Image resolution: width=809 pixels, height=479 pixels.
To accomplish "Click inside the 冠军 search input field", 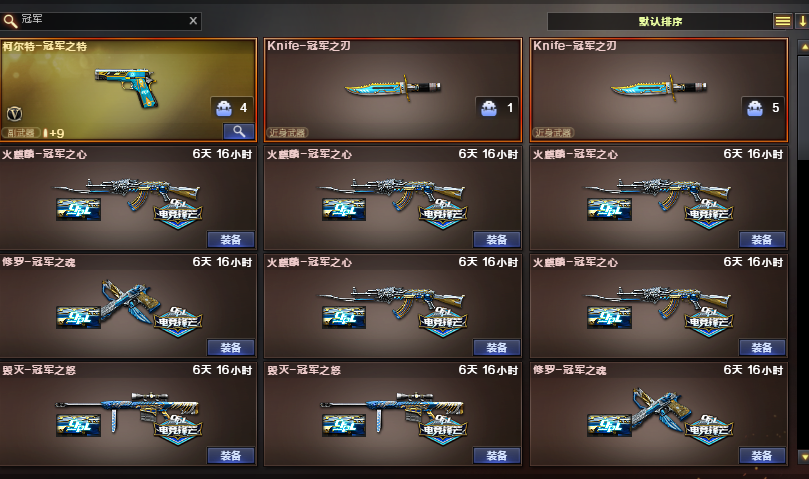I will point(103,21).
